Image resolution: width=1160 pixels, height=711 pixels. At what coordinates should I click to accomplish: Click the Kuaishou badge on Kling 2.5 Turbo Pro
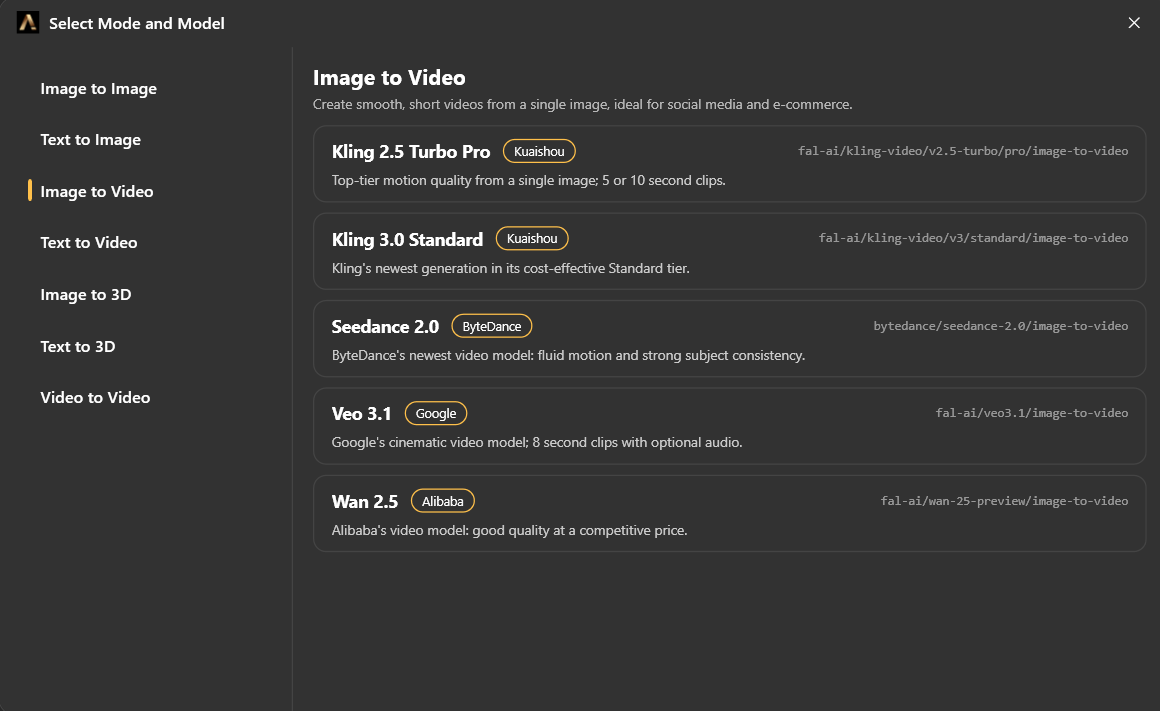pyautogui.click(x=539, y=151)
